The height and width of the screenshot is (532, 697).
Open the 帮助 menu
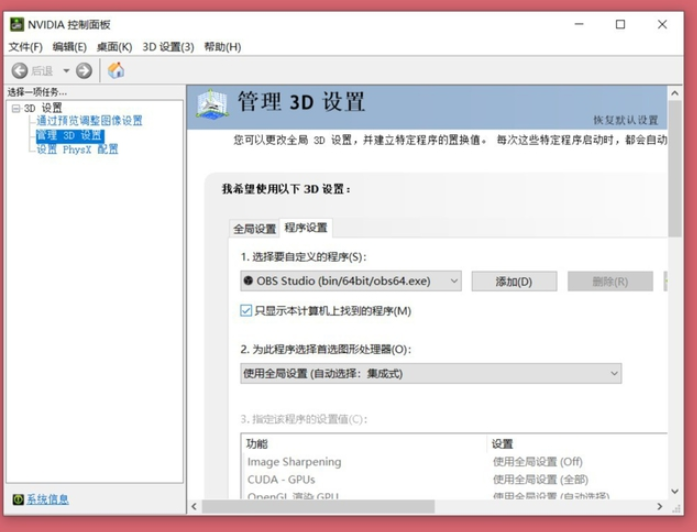click(x=222, y=47)
